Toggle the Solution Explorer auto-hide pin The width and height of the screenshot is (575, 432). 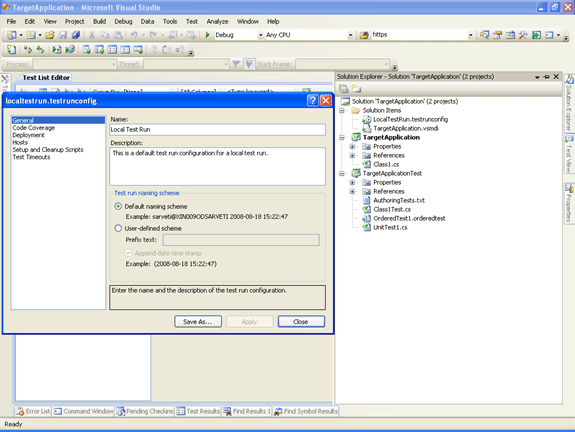(546, 77)
